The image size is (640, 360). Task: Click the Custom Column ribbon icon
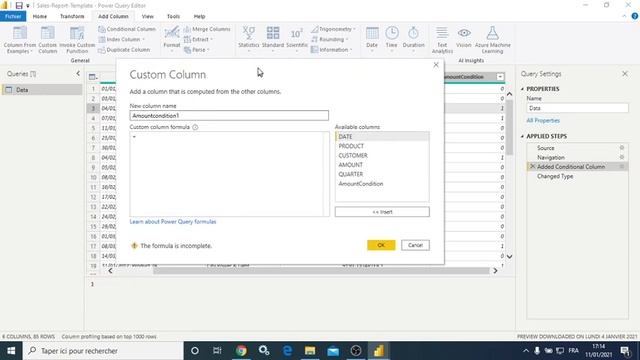pyautogui.click(x=47, y=39)
